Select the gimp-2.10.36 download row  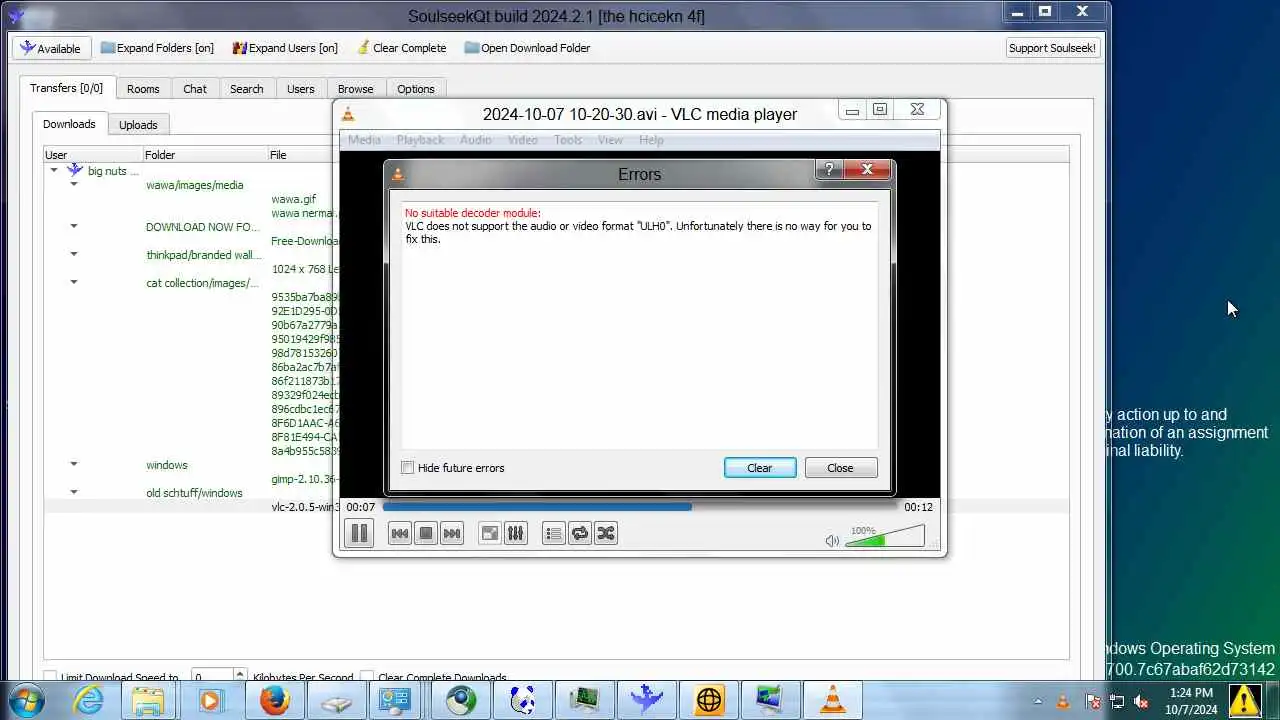pos(304,479)
